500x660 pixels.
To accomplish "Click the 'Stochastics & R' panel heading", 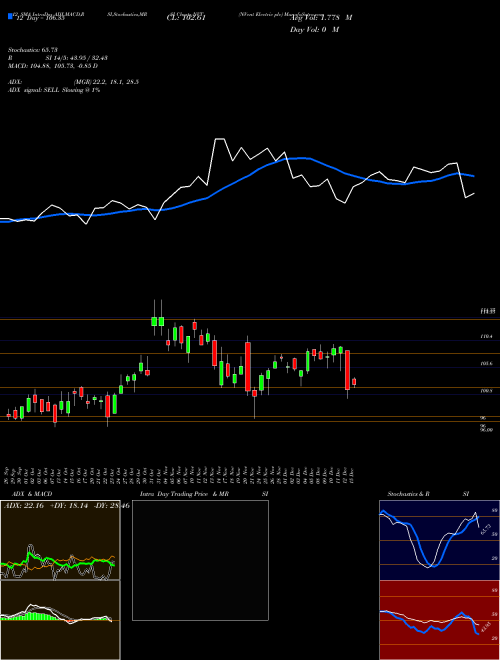I will click(409, 494).
